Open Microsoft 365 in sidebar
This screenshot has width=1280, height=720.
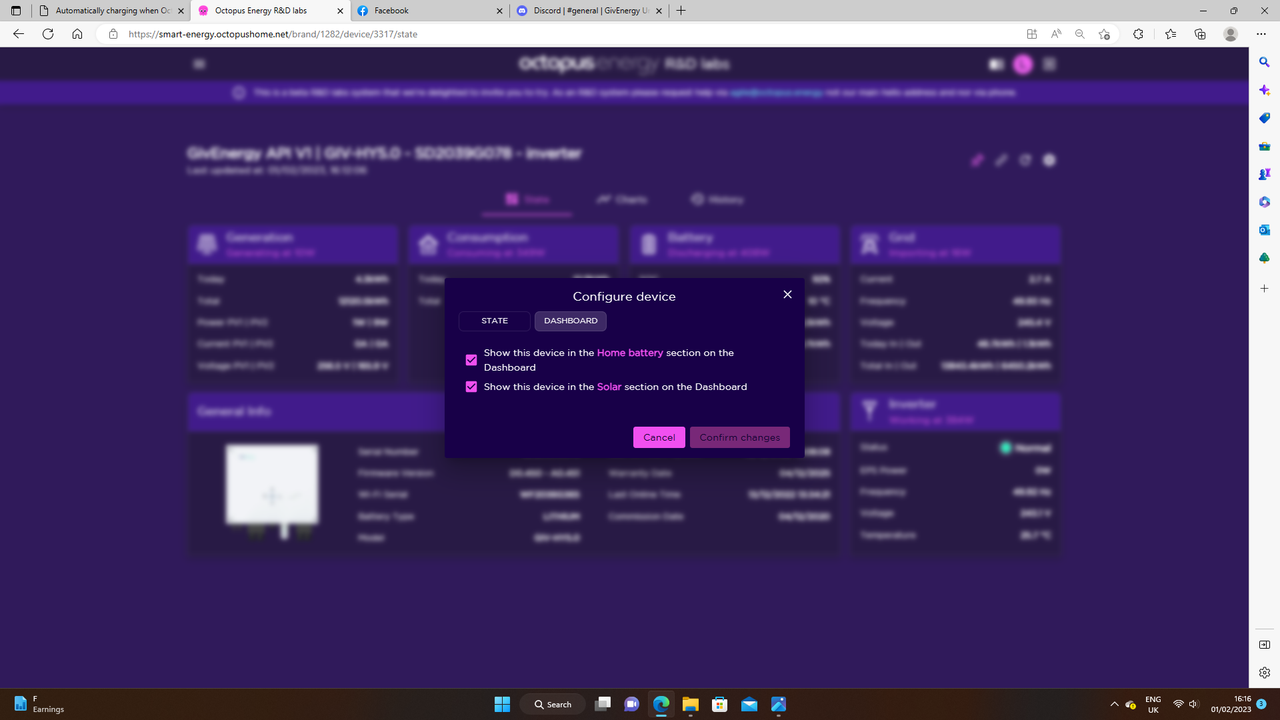pyautogui.click(x=1264, y=202)
